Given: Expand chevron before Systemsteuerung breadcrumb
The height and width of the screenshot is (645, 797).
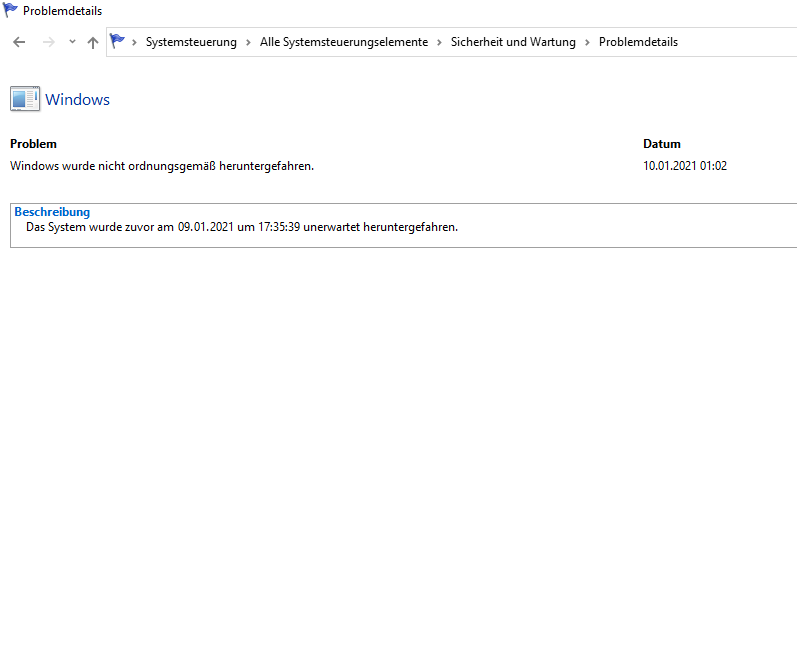Looking at the screenshot, I should tap(134, 42).
